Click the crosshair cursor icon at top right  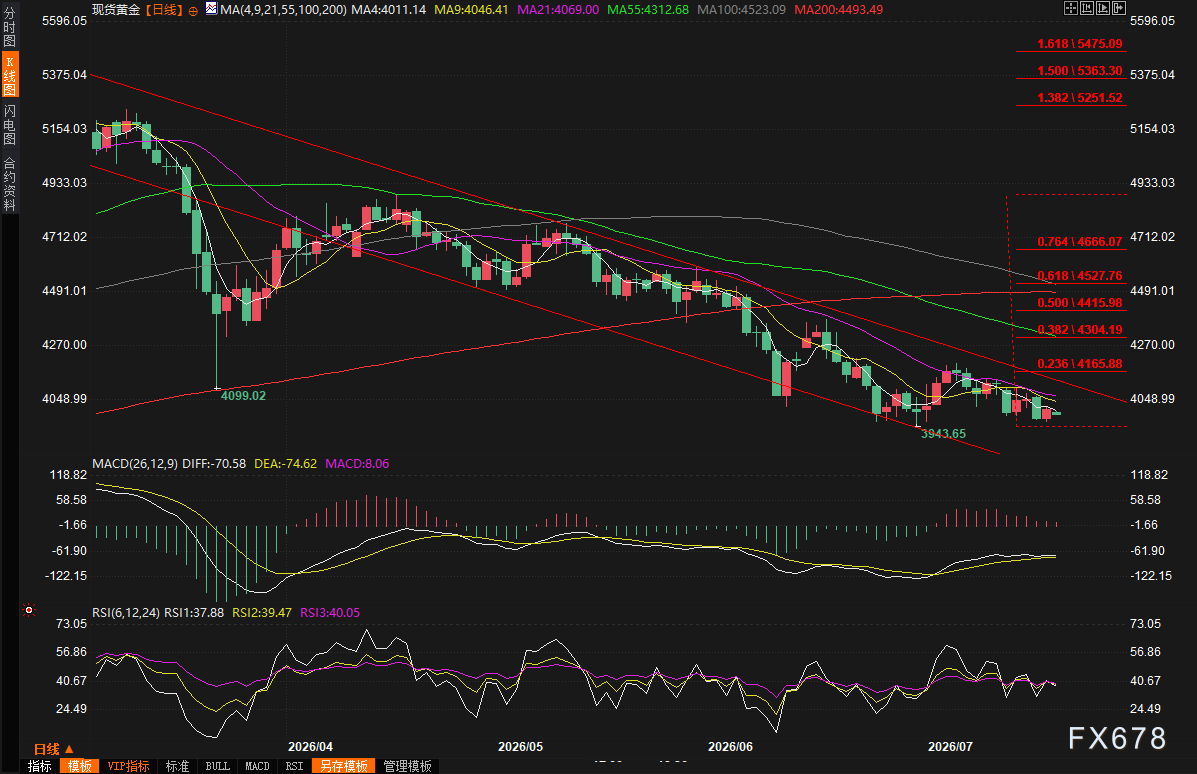[x=1071, y=8]
